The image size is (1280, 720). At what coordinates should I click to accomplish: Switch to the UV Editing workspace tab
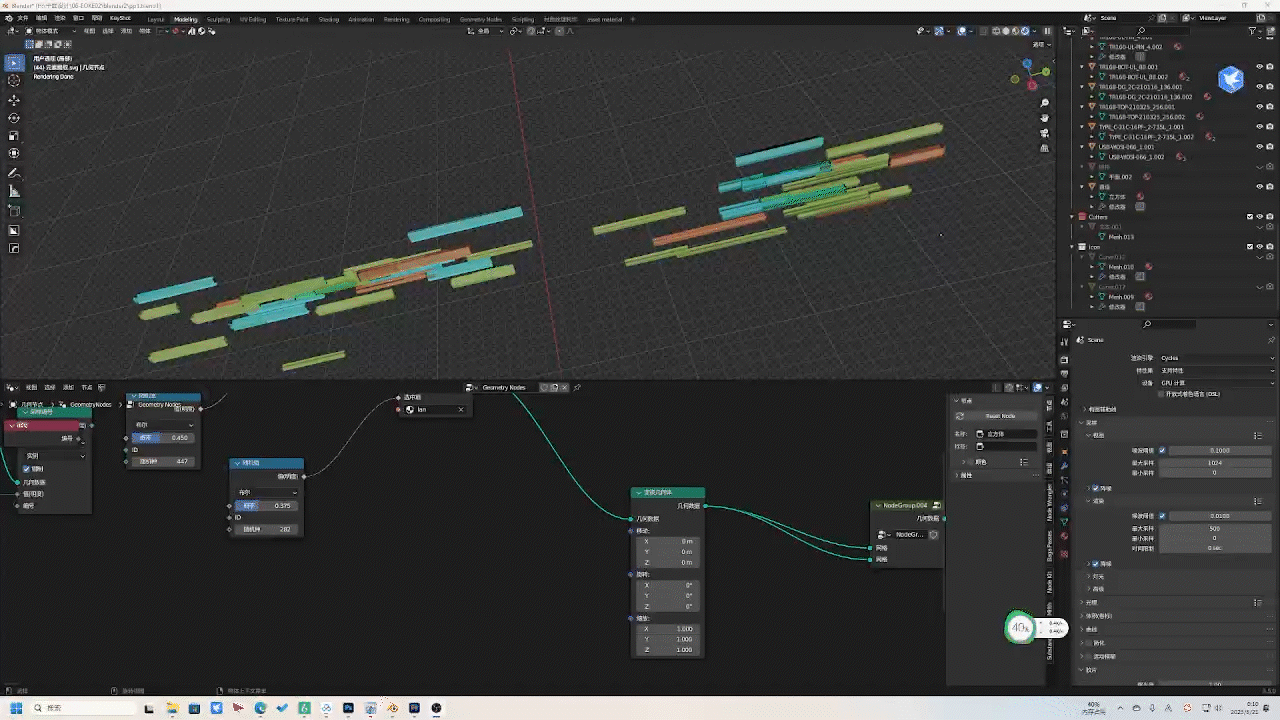[x=251, y=19]
